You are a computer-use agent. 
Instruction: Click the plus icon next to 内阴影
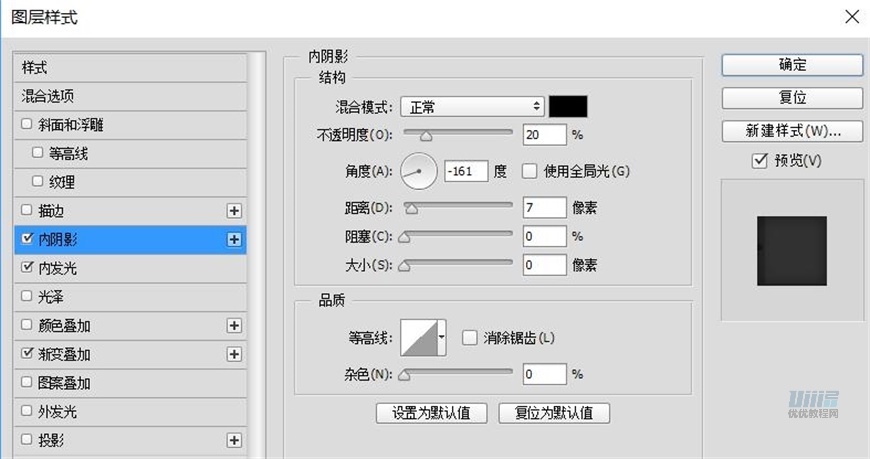point(234,240)
